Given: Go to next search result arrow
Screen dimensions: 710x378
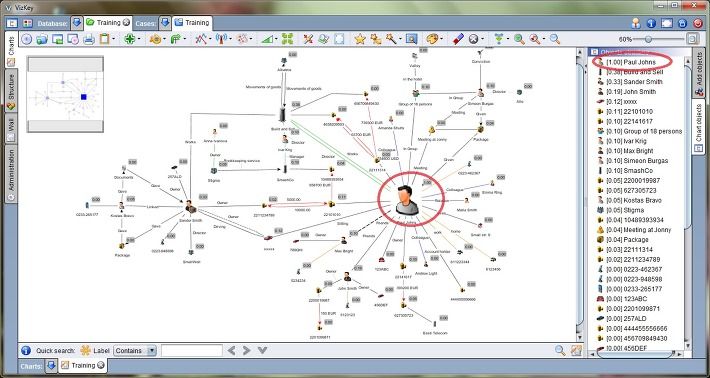Looking at the screenshot, I should pos(246,350).
